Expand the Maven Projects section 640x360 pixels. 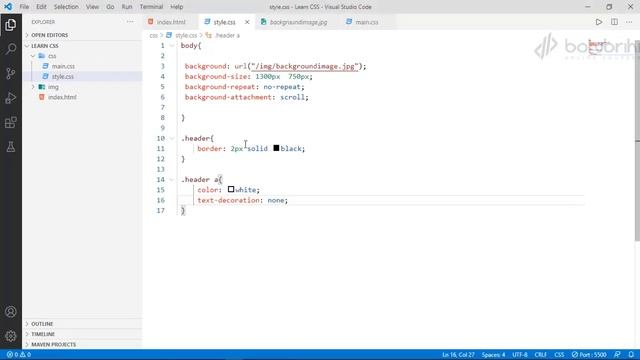[82, 344]
